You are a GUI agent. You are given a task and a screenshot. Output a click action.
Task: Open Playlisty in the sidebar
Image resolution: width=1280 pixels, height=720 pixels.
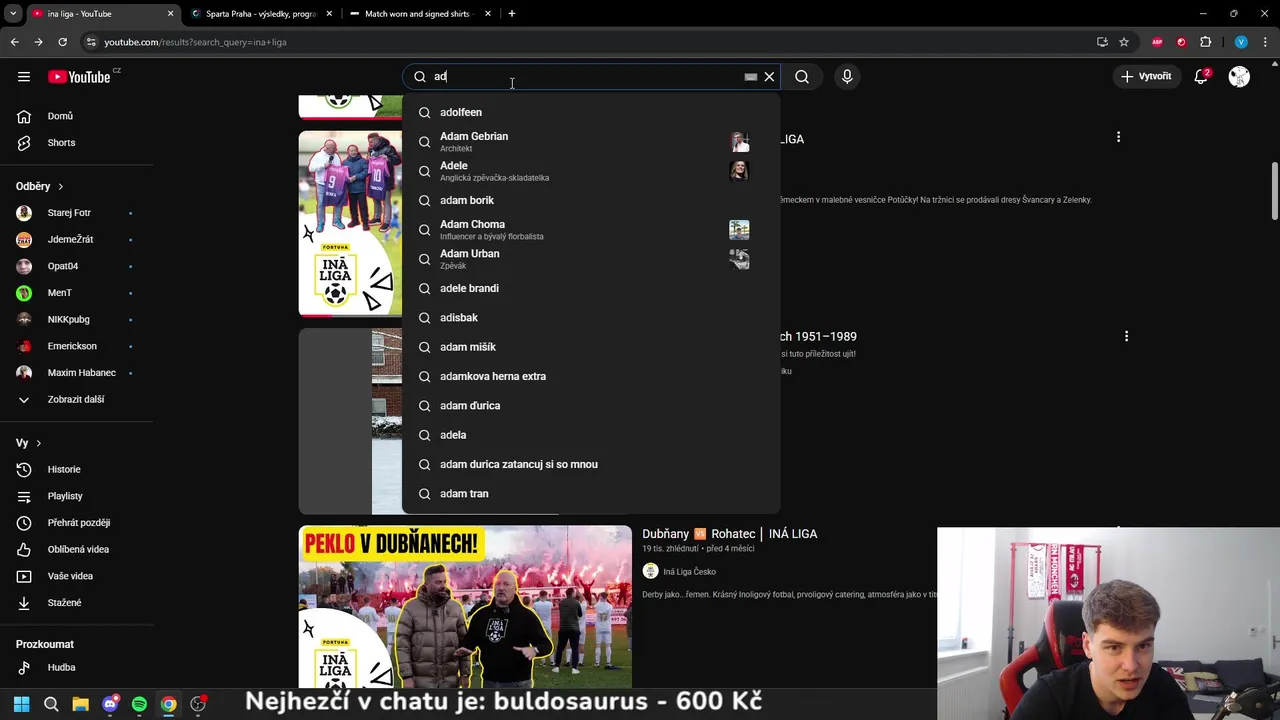[x=77, y=496]
